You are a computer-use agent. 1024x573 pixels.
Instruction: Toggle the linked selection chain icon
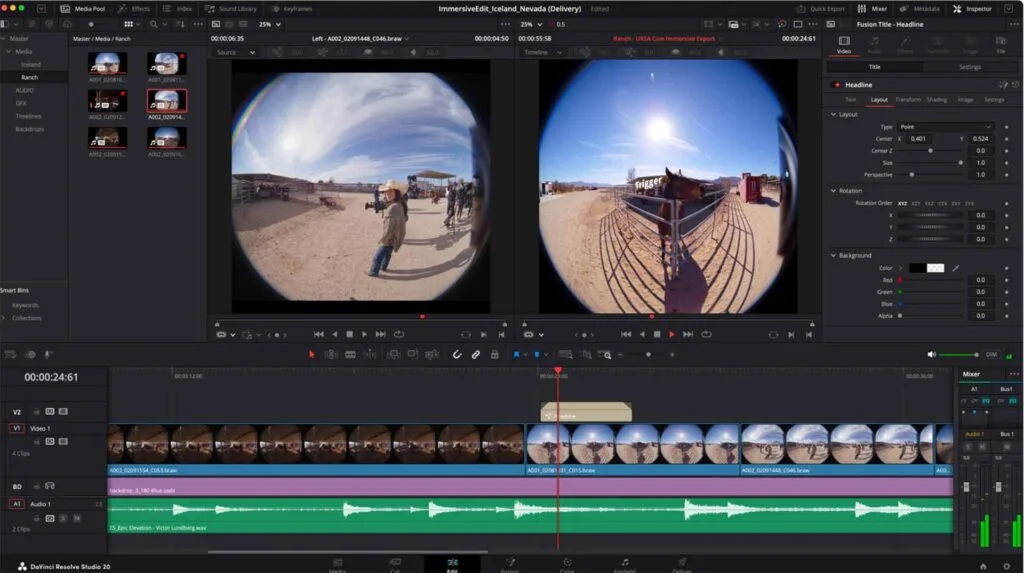coord(475,355)
